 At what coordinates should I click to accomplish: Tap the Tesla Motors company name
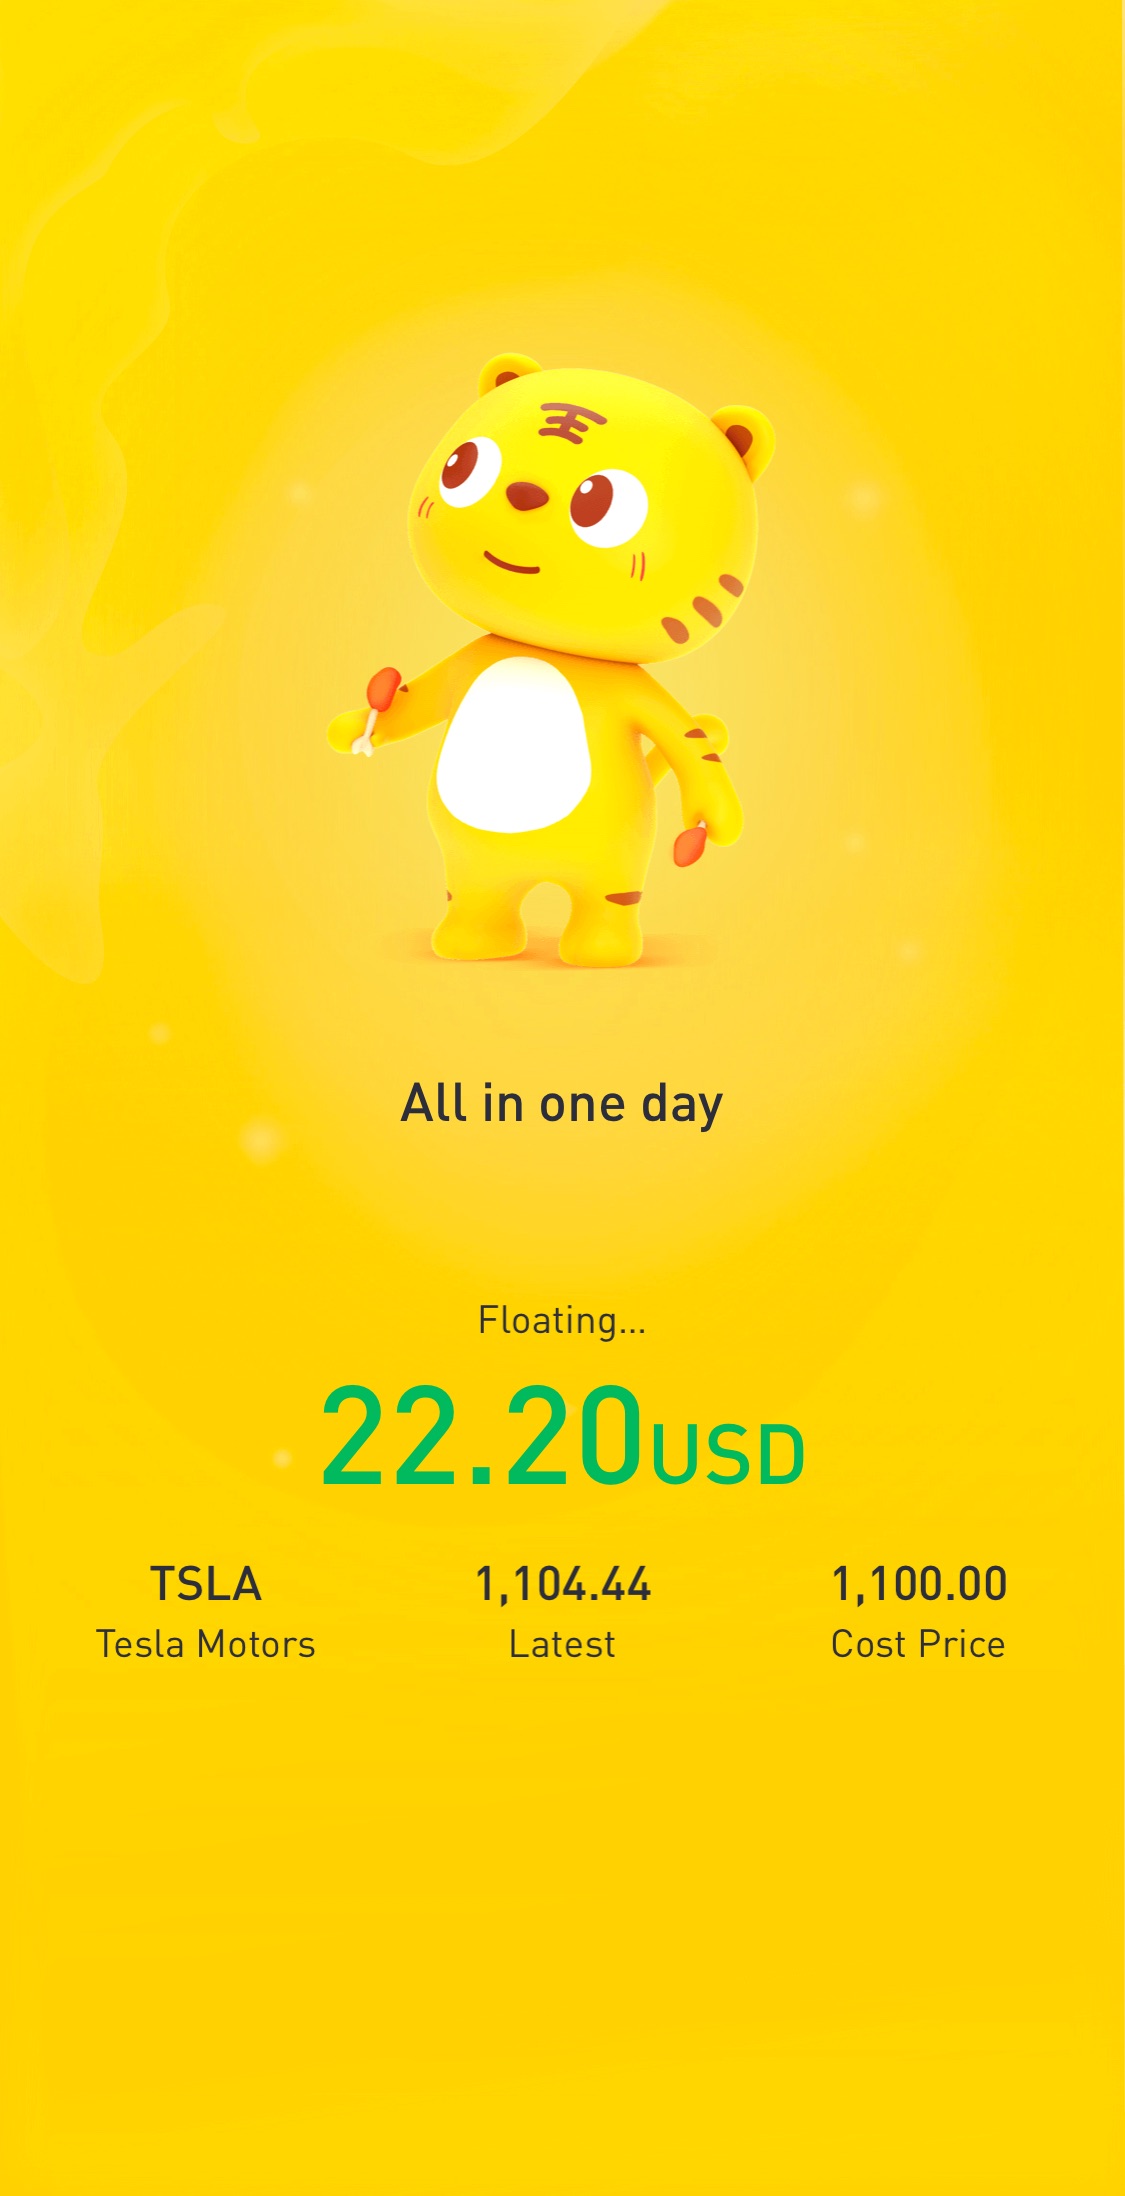coord(206,1644)
